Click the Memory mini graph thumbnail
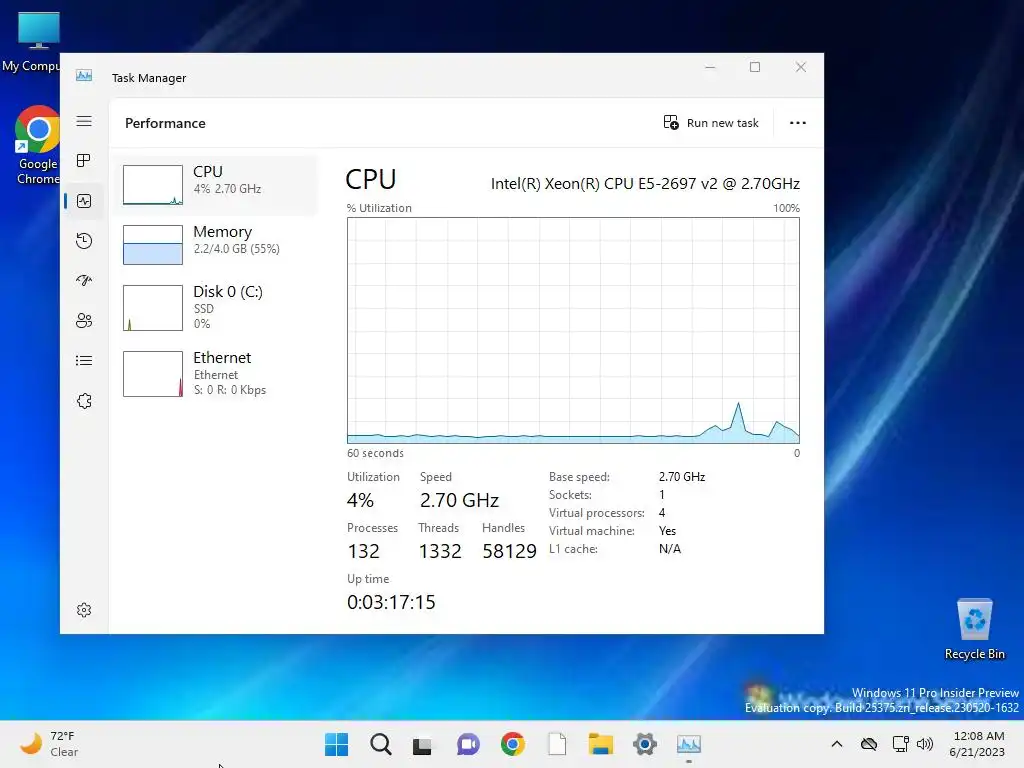This screenshot has height=768, width=1024. tap(153, 245)
